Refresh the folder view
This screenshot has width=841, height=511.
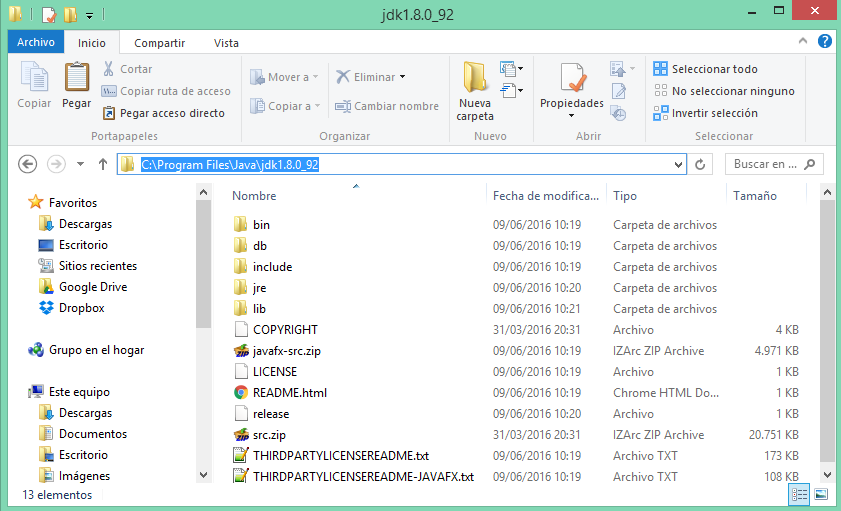(x=700, y=164)
